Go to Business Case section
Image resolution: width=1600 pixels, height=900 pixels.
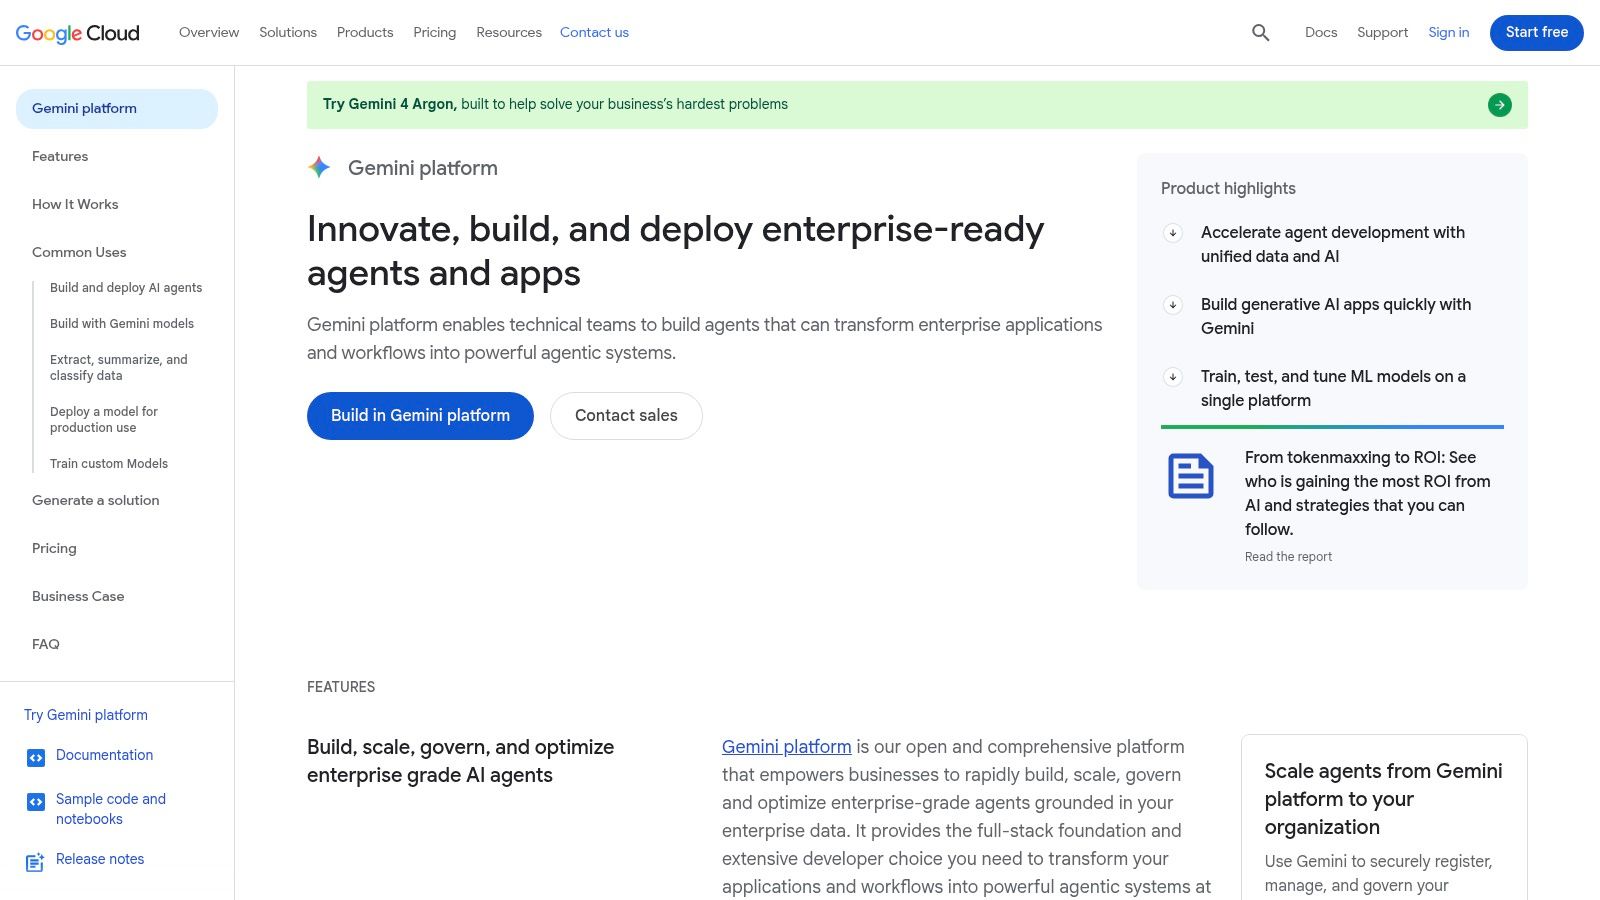[x=78, y=597]
